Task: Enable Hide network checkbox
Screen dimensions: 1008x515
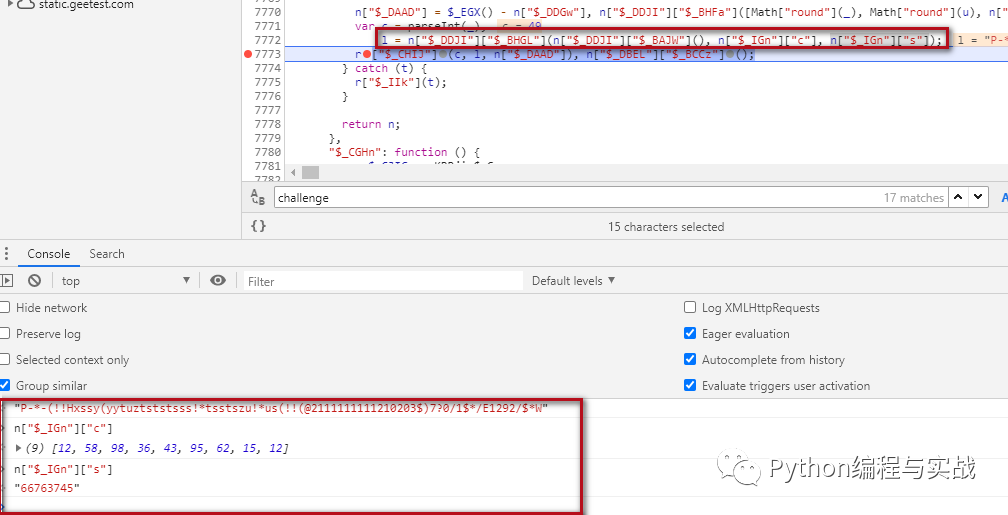Action: point(4,308)
